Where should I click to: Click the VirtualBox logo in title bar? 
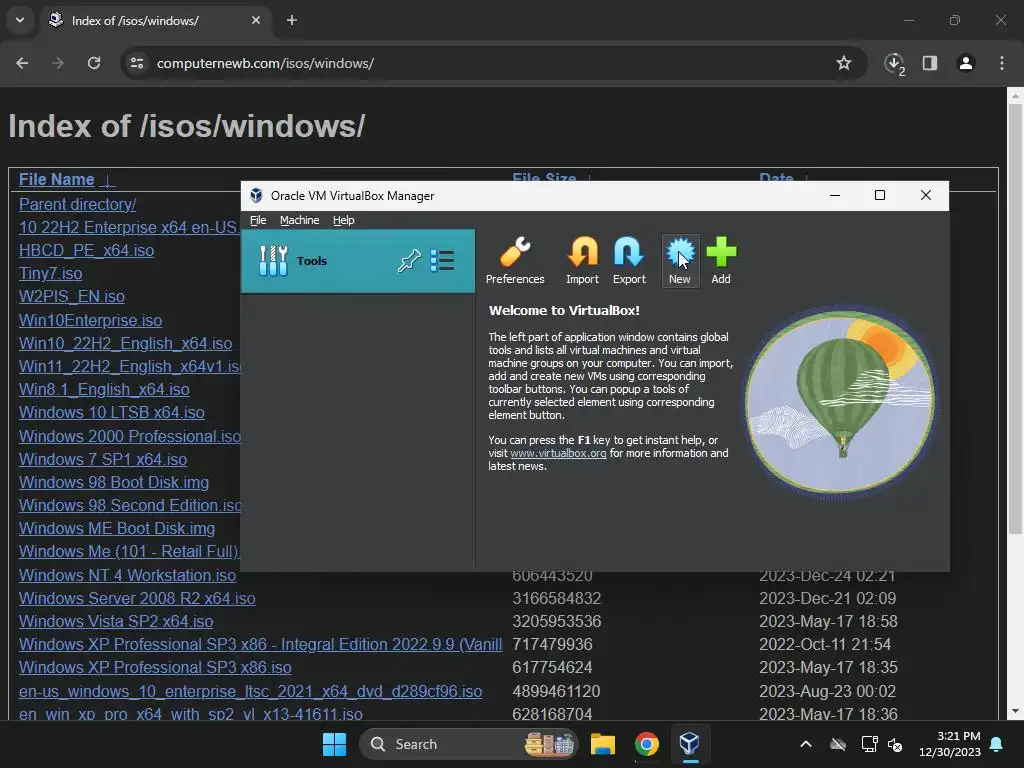tap(257, 195)
